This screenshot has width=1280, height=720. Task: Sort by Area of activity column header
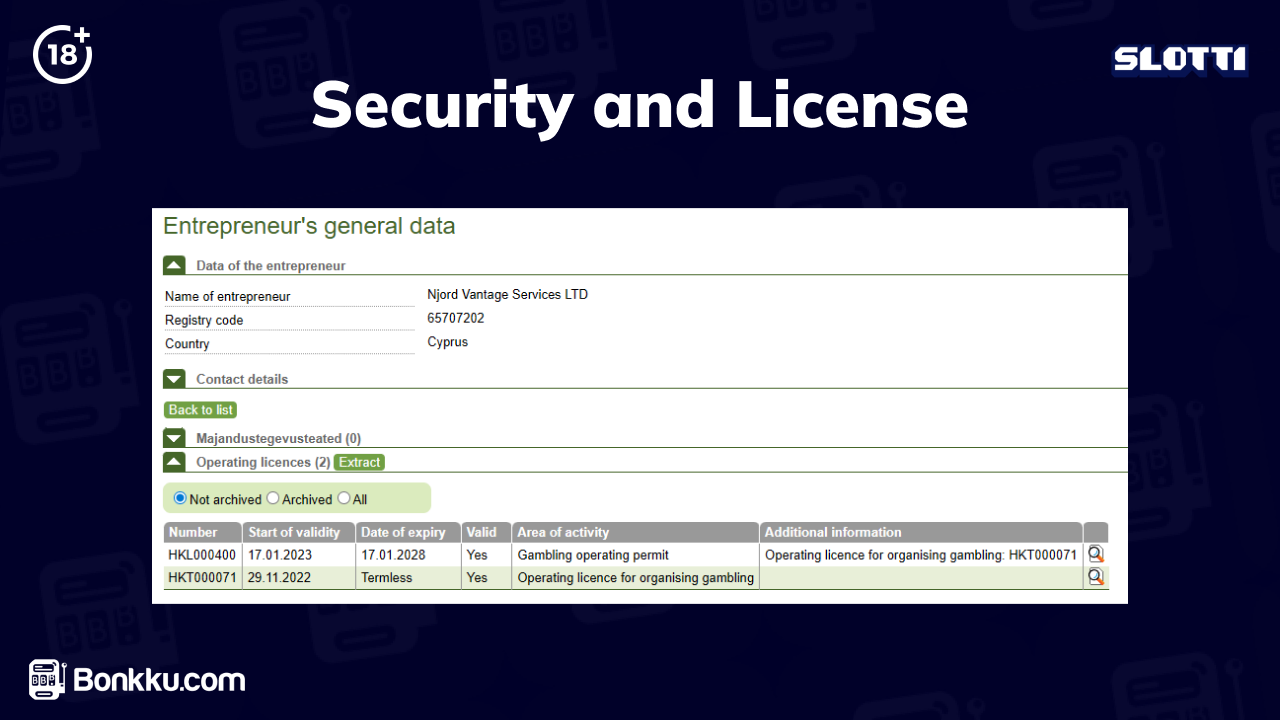point(635,532)
